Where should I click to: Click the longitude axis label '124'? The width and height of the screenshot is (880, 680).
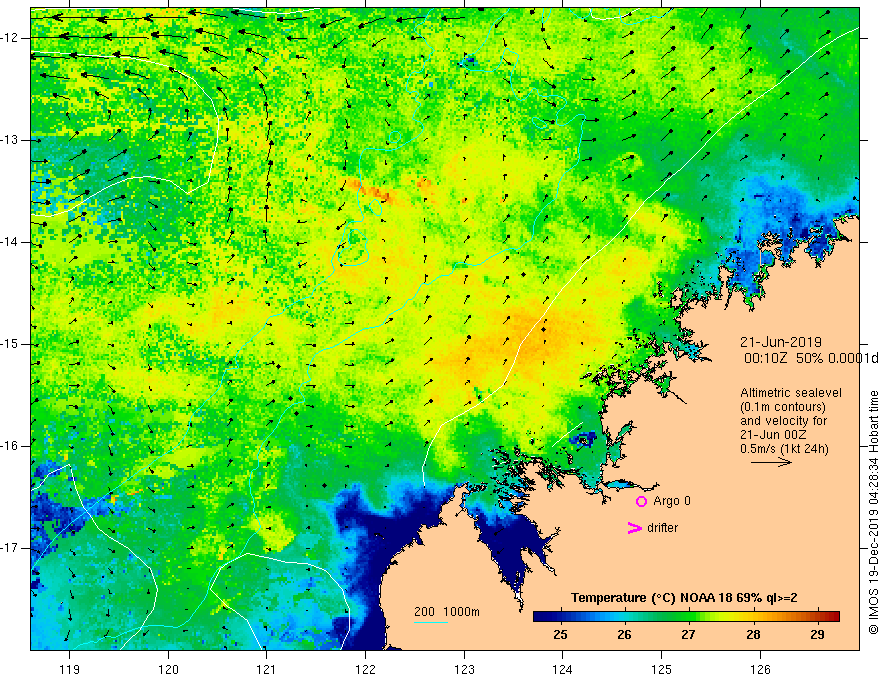point(562,669)
